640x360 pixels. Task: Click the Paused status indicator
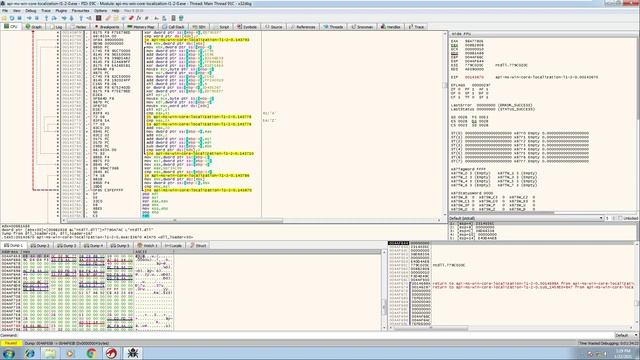[x=11, y=343]
